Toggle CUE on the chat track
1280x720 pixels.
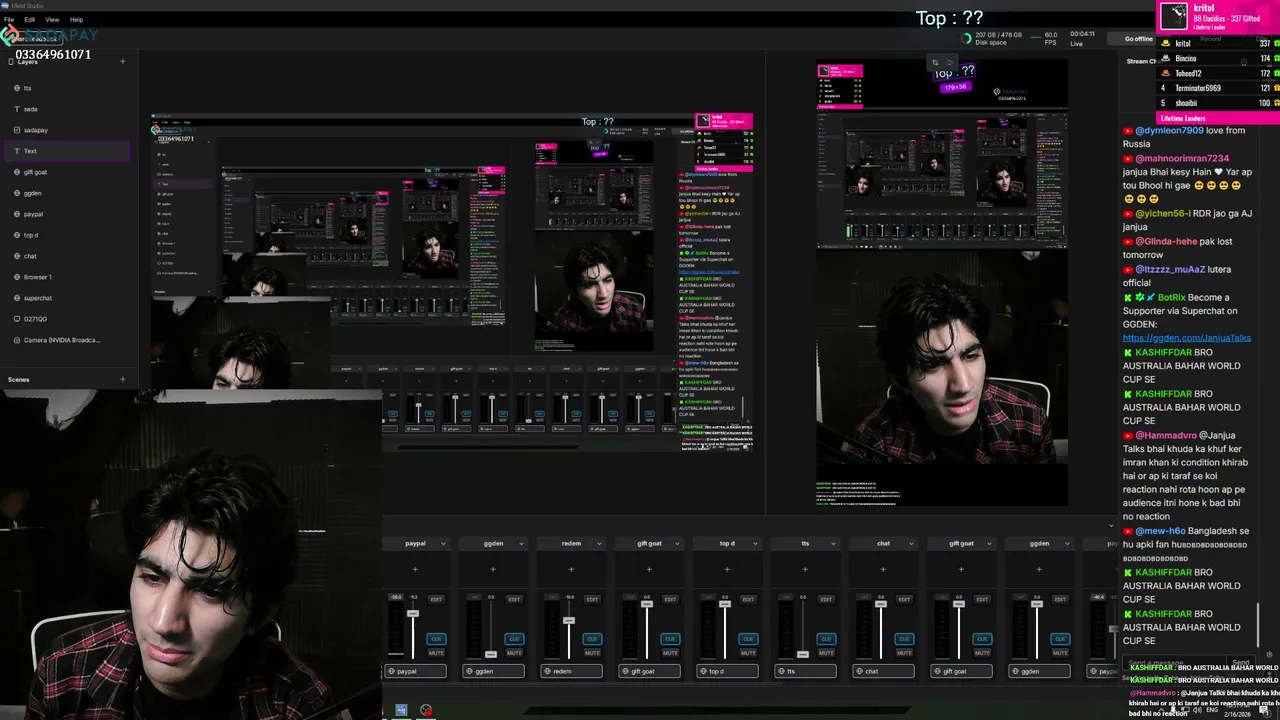pos(904,639)
